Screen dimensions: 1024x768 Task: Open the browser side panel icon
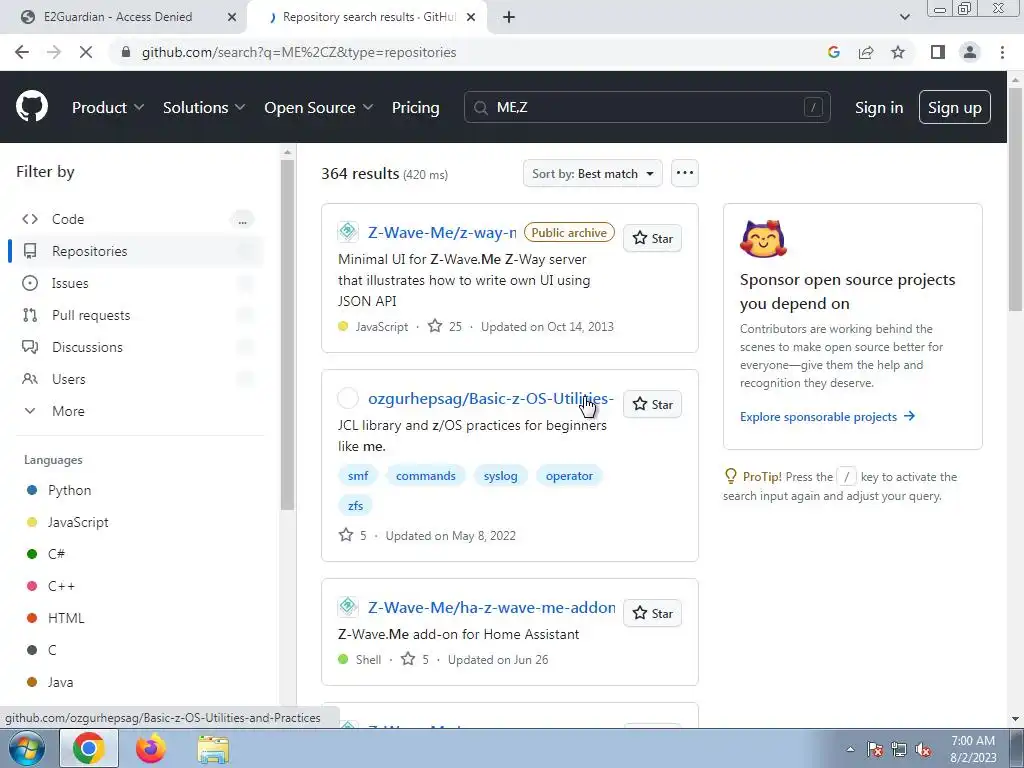click(938, 52)
